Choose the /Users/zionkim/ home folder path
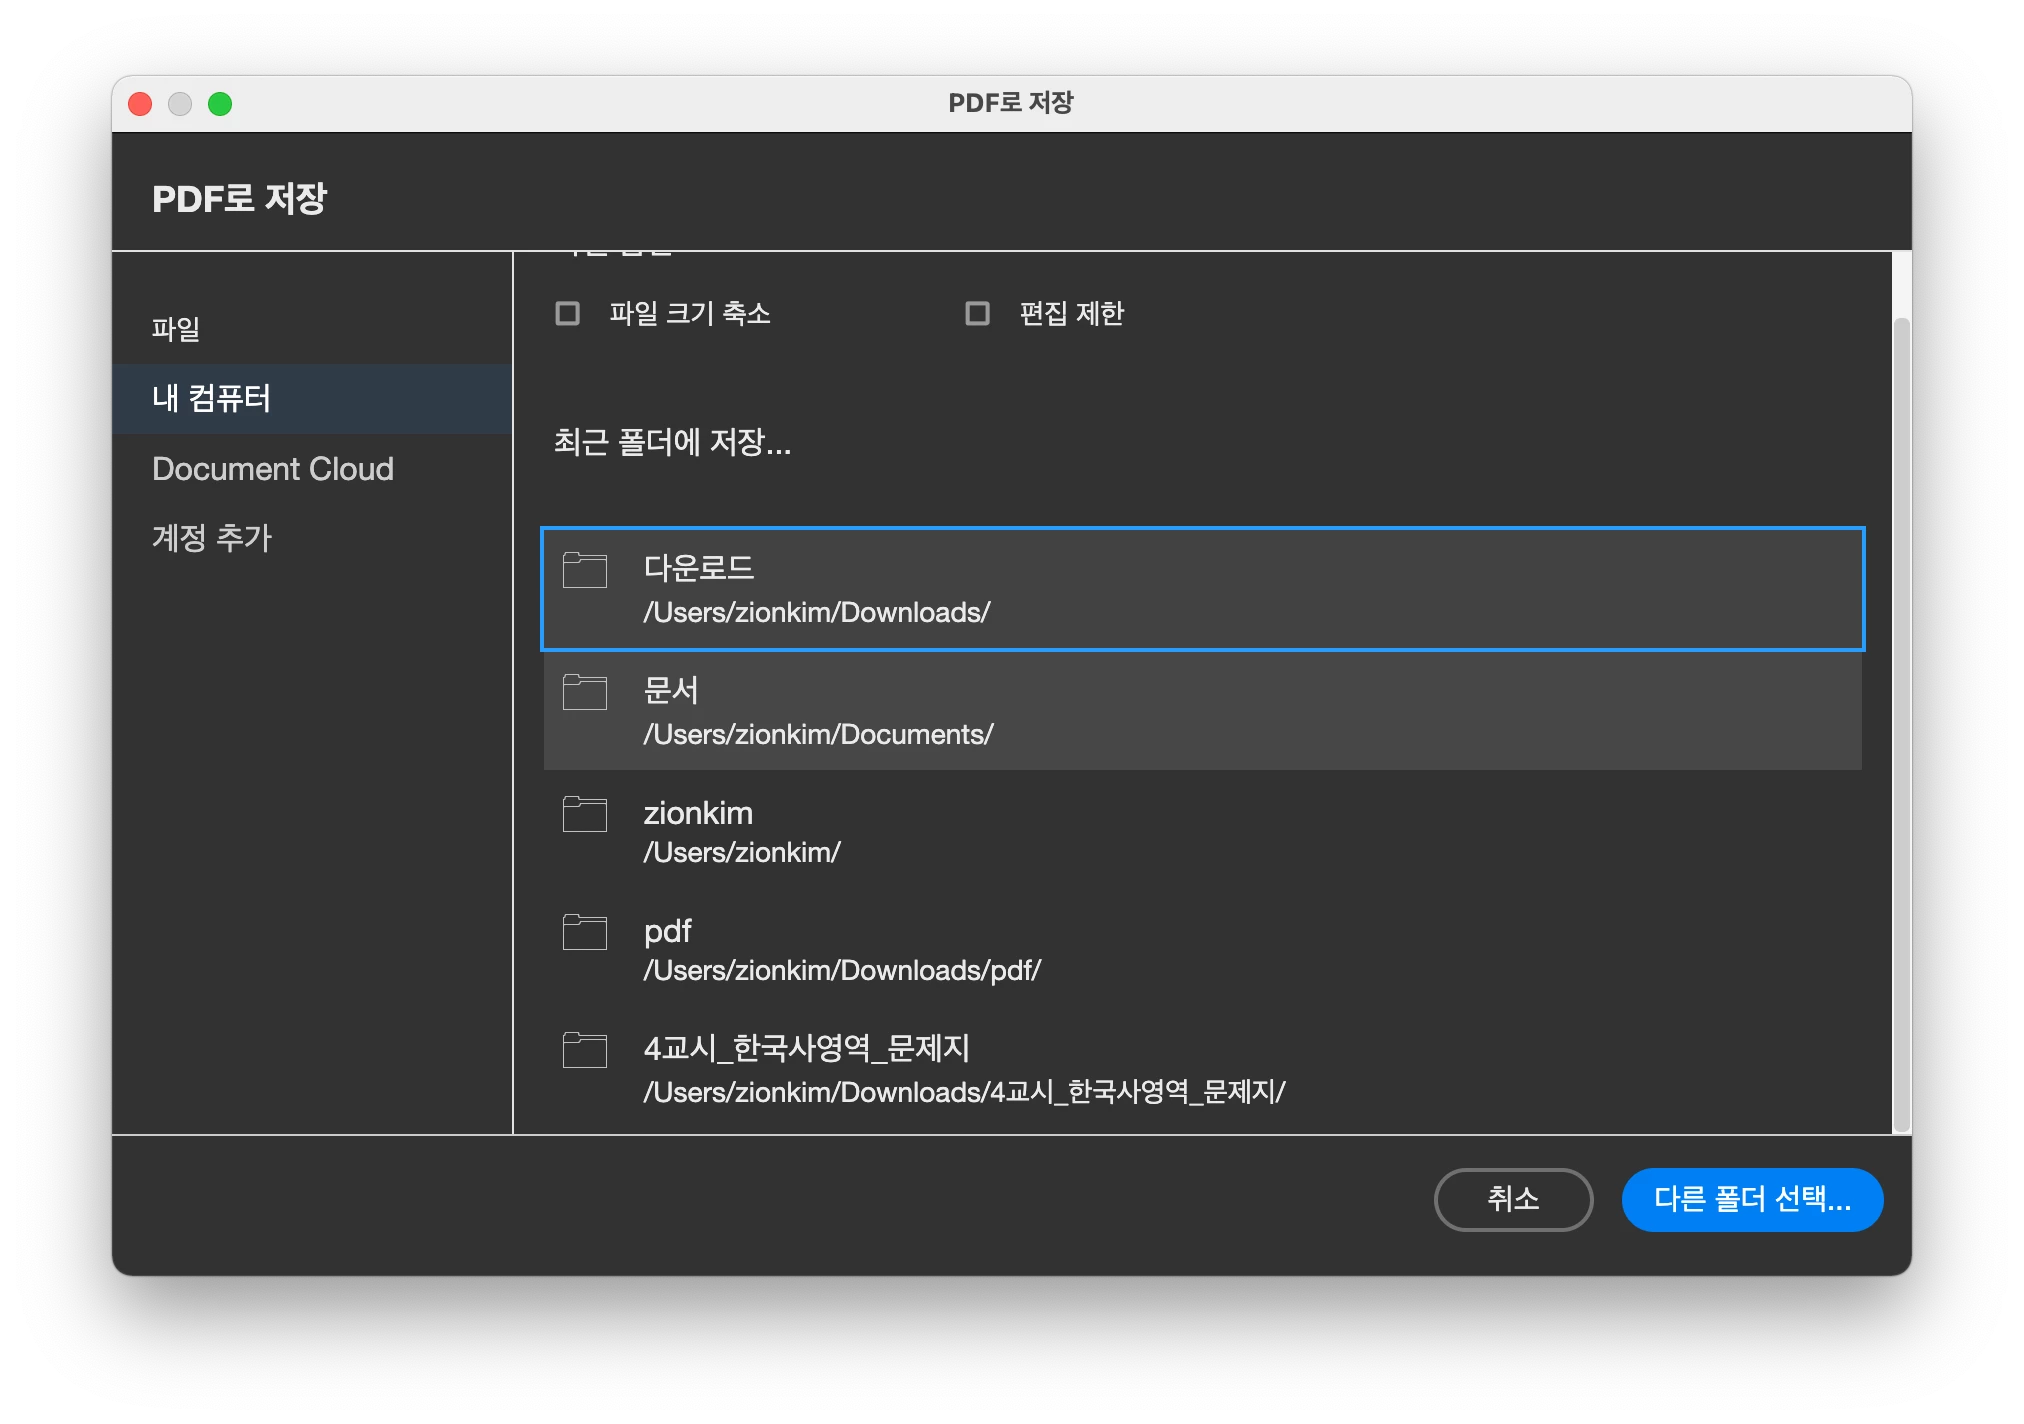Screen dimensions: 2024x1424 (741, 853)
